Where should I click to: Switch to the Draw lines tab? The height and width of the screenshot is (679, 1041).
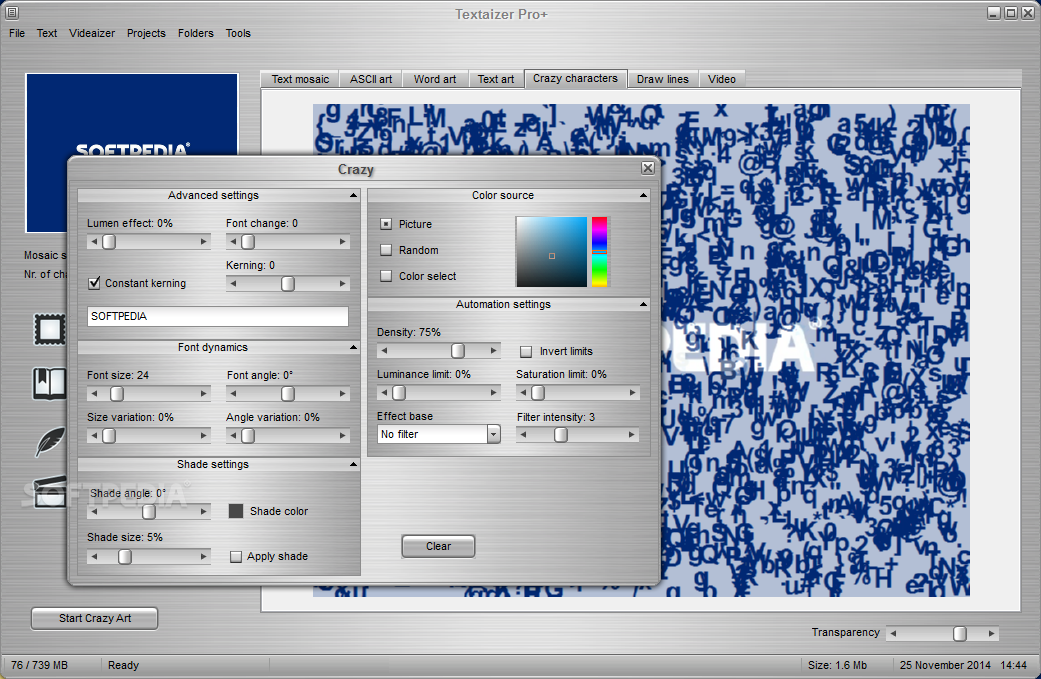(x=663, y=79)
